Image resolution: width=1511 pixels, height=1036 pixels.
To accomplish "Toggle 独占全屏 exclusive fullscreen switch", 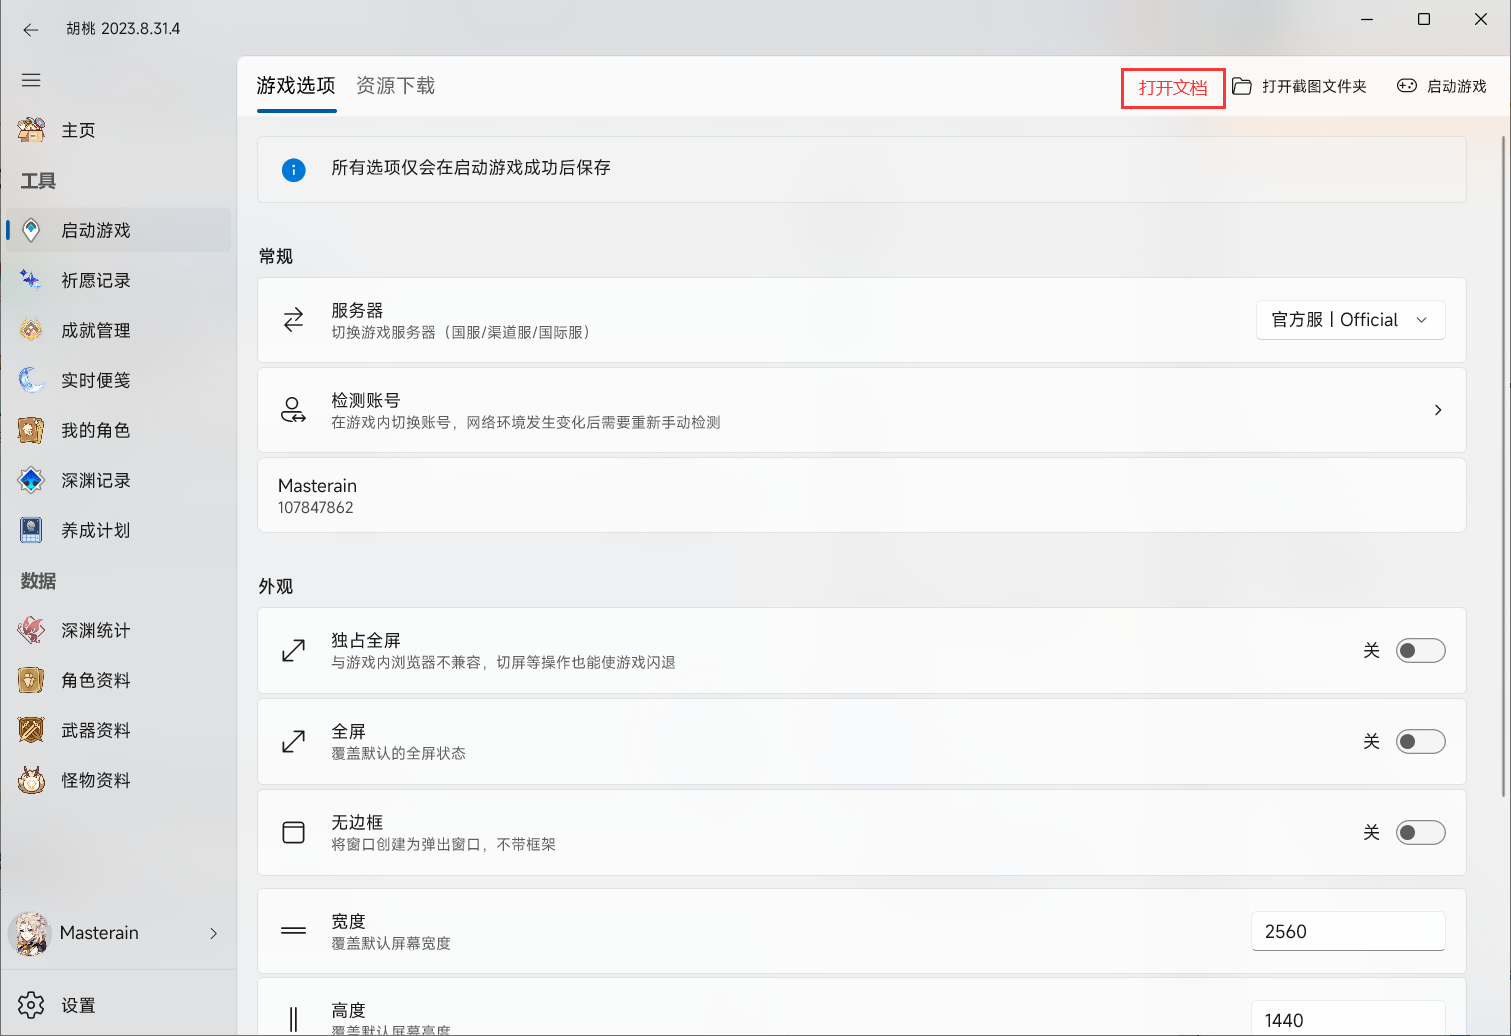I will pyautogui.click(x=1420, y=650).
